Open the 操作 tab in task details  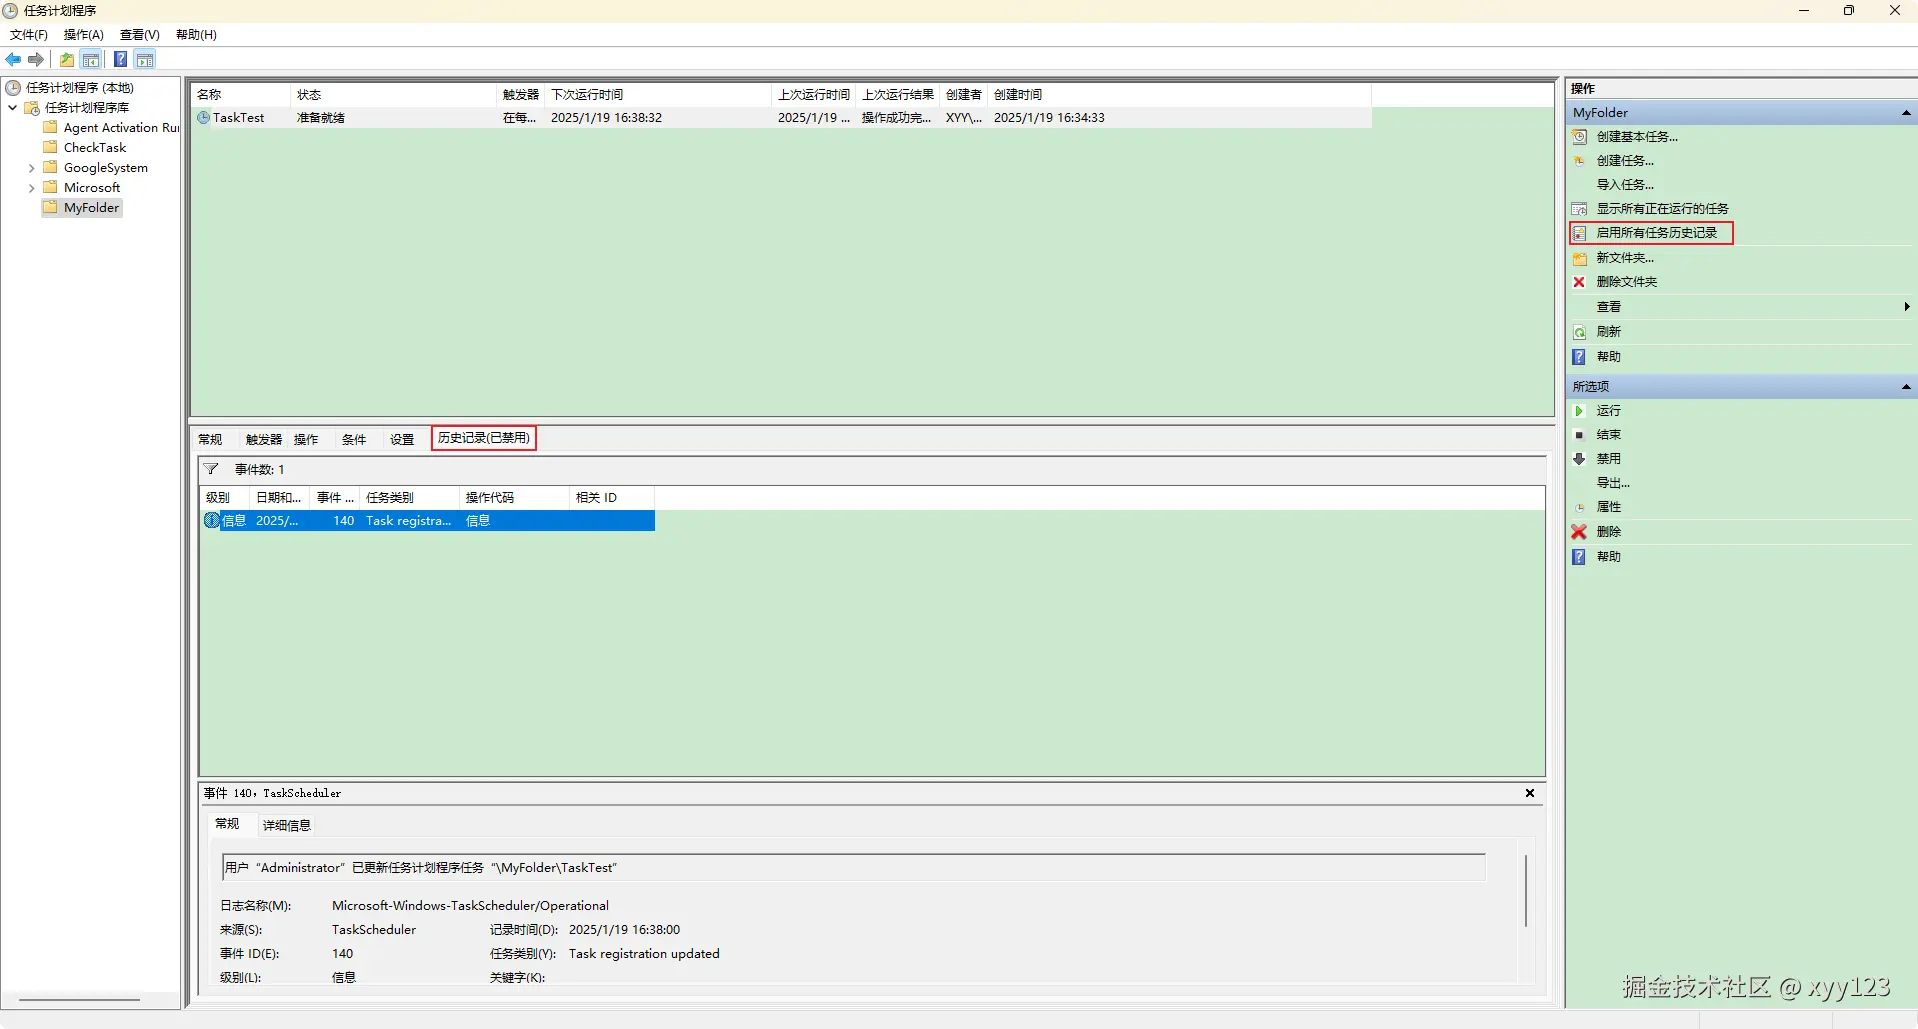[x=306, y=440]
